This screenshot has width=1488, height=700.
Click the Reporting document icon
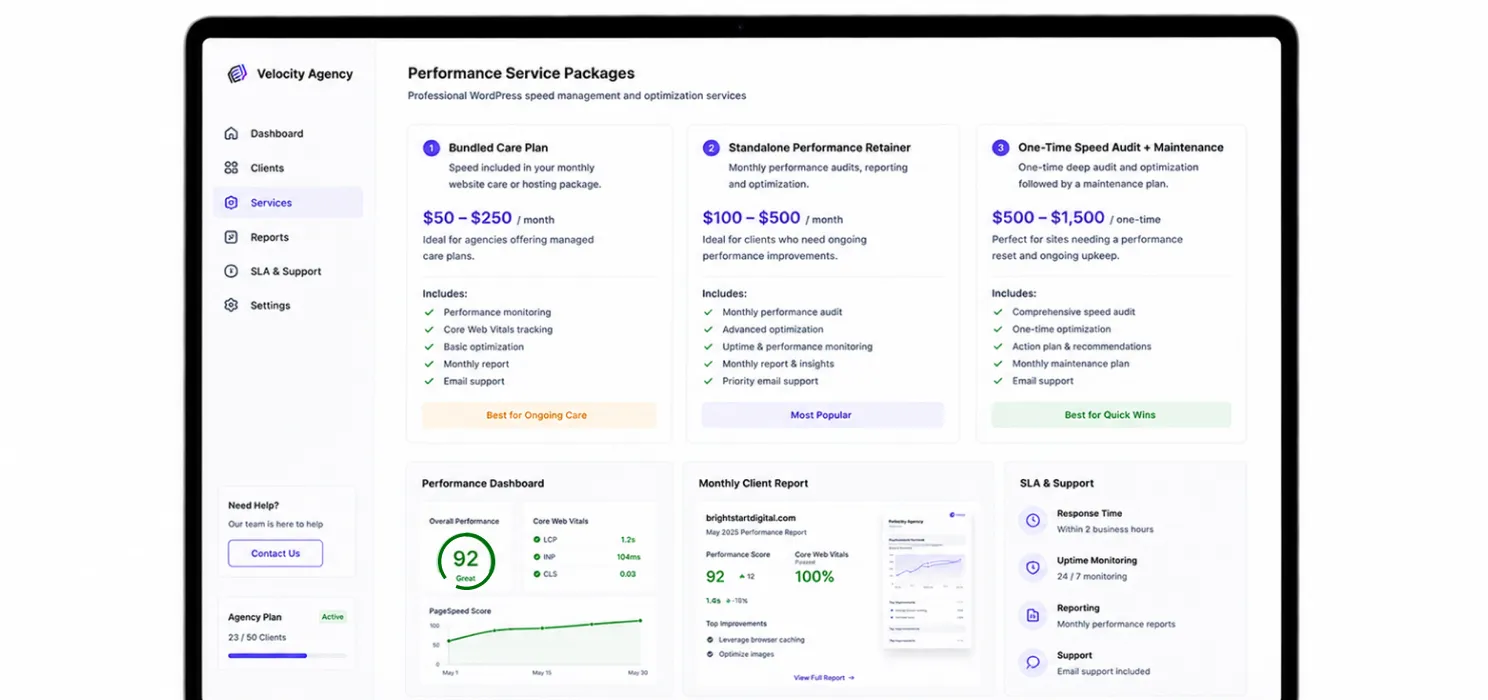pyautogui.click(x=1032, y=615)
